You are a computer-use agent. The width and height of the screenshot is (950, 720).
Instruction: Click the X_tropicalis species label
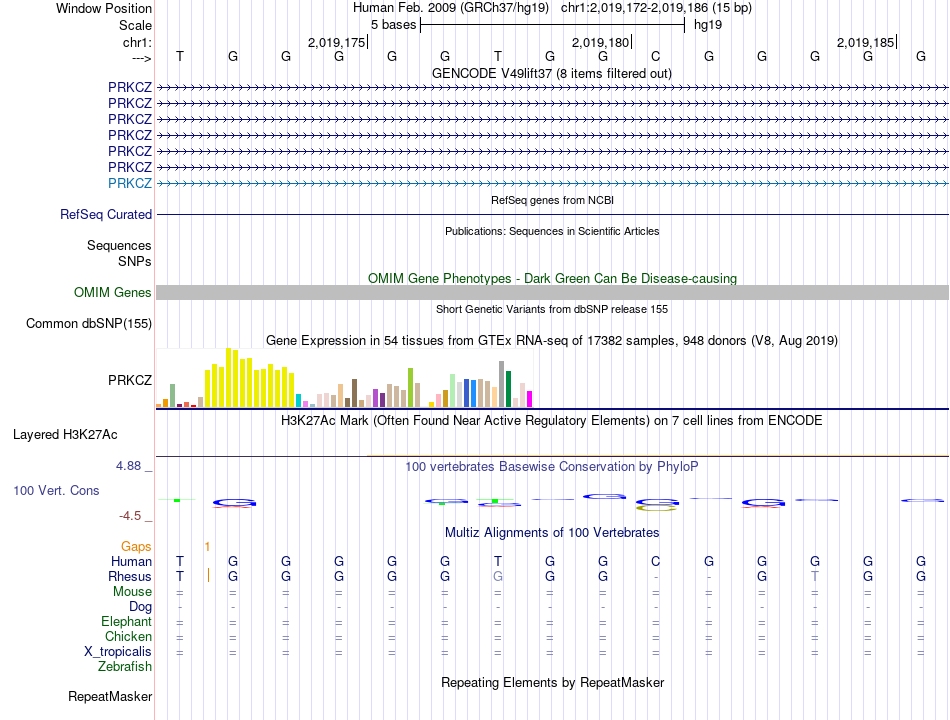118,652
